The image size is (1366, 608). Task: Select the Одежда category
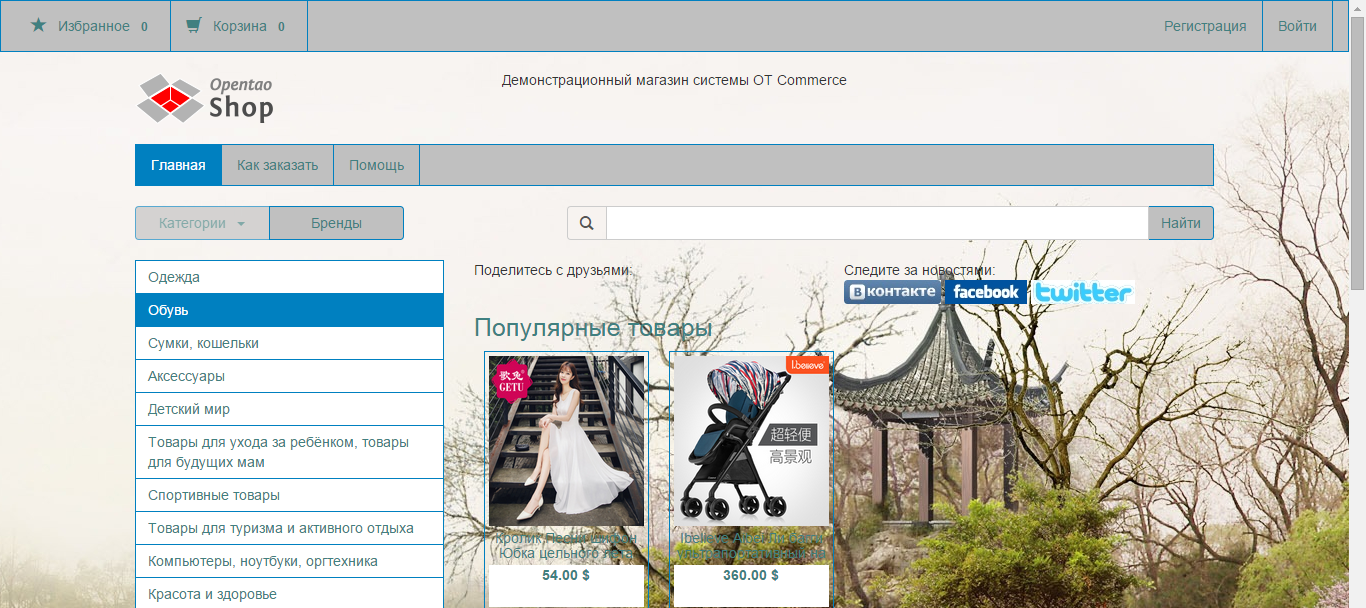(289, 277)
